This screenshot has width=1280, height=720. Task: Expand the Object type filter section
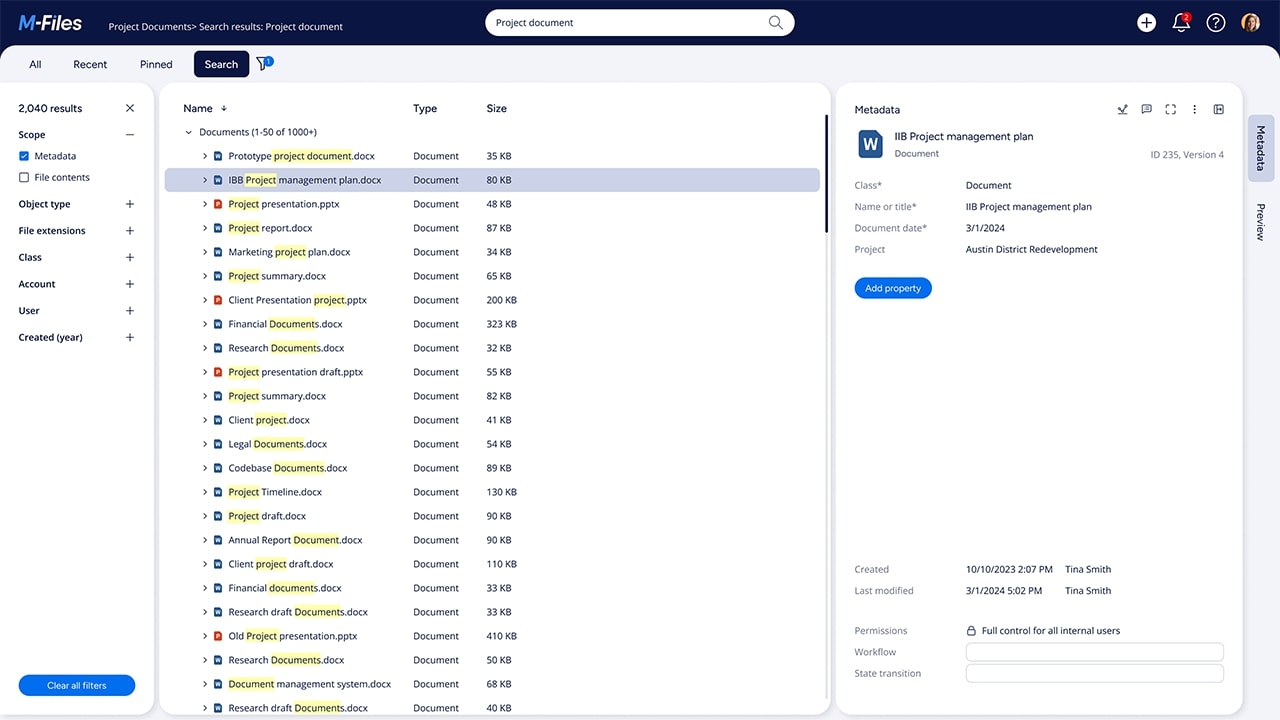pyautogui.click(x=128, y=204)
